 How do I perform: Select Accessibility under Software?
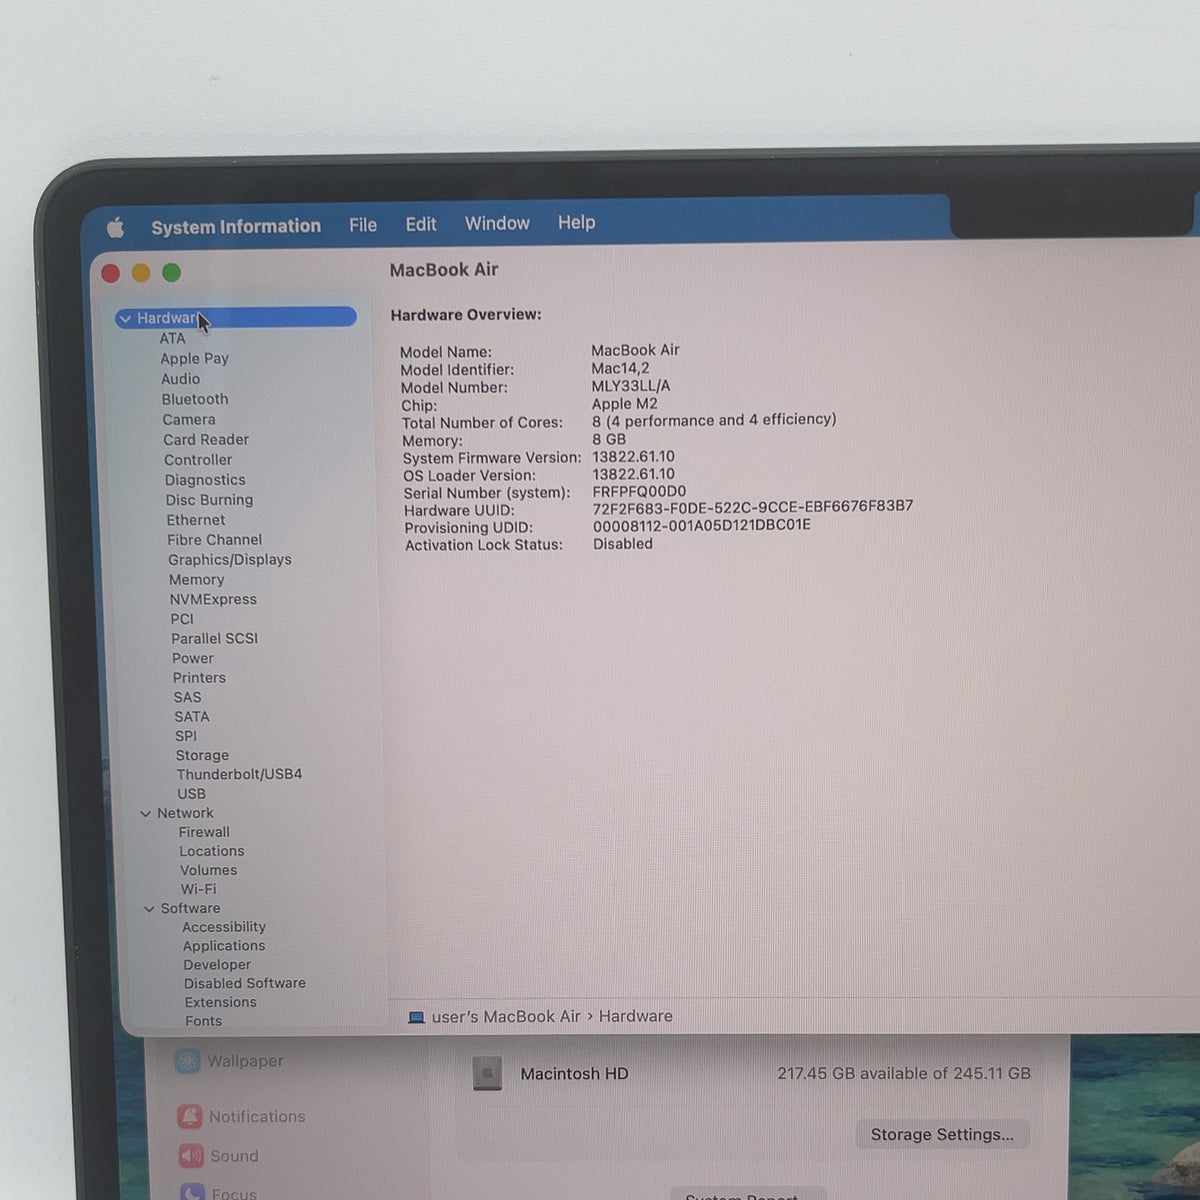click(x=224, y=928)
